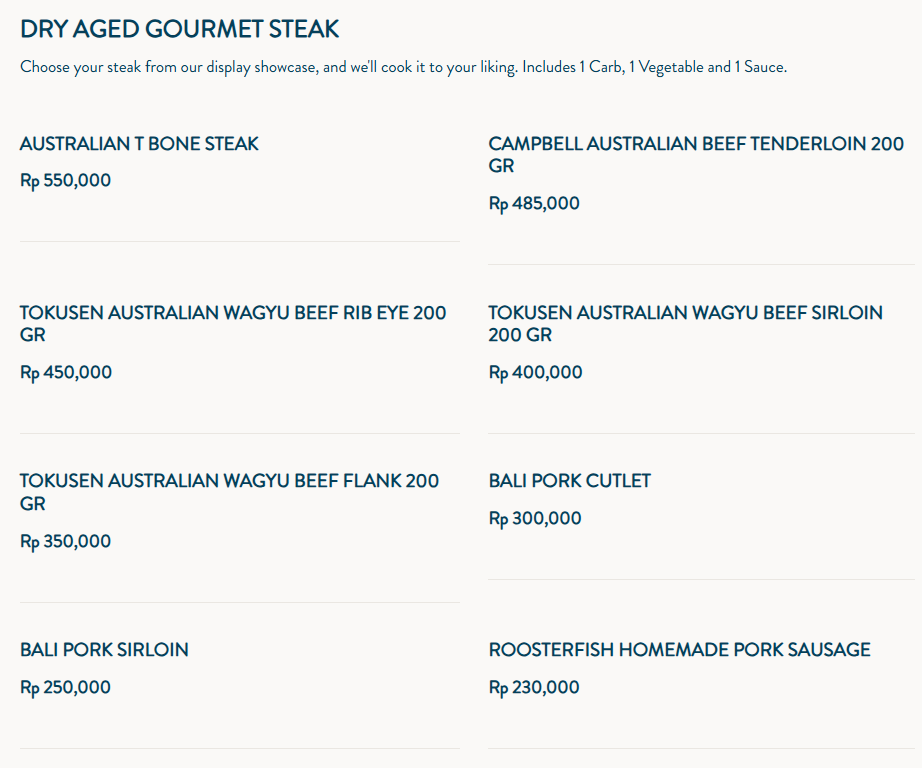Click the Rp 450,000 price
The height and width of the screenshot is (768, 922).
coord(66,372)
